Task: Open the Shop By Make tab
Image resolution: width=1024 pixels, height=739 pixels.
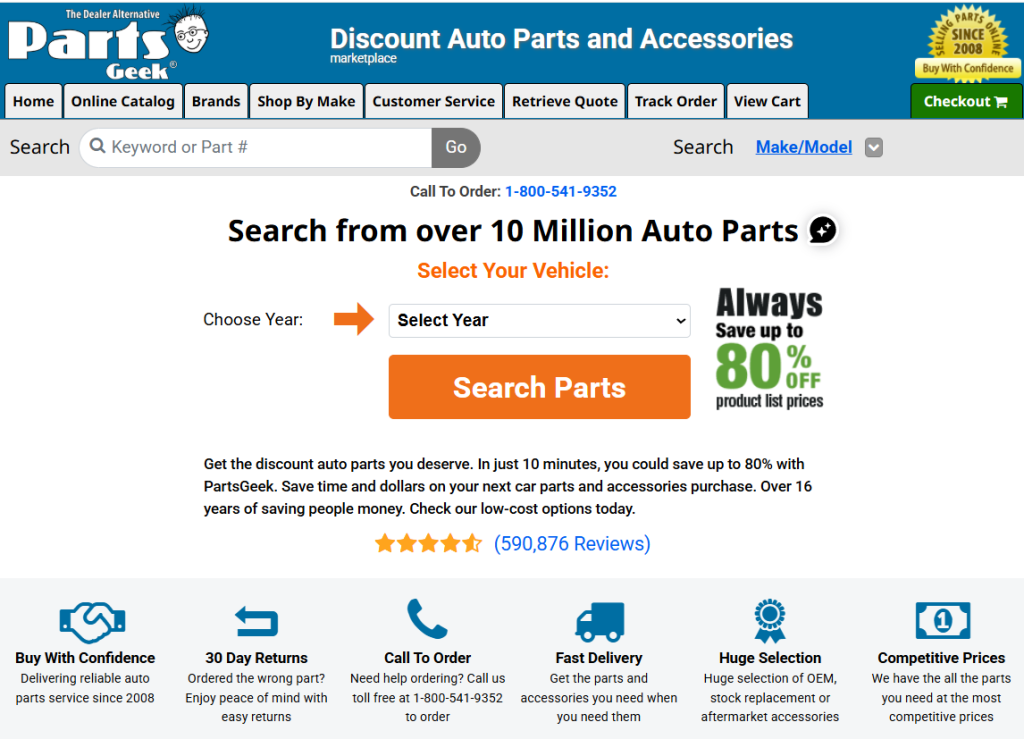Action: coord(306,101)
